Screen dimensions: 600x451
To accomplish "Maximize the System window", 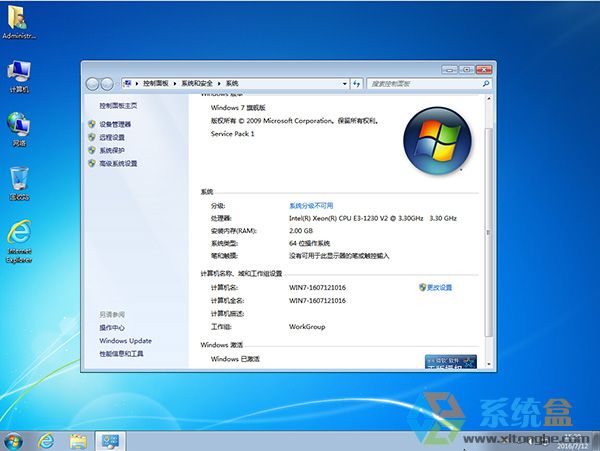I will [x=466, y=70].
